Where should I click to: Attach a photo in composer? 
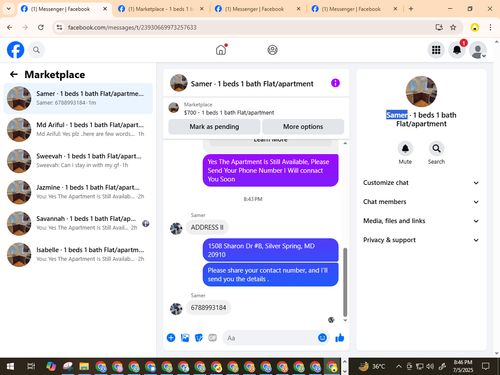[185, 338]
